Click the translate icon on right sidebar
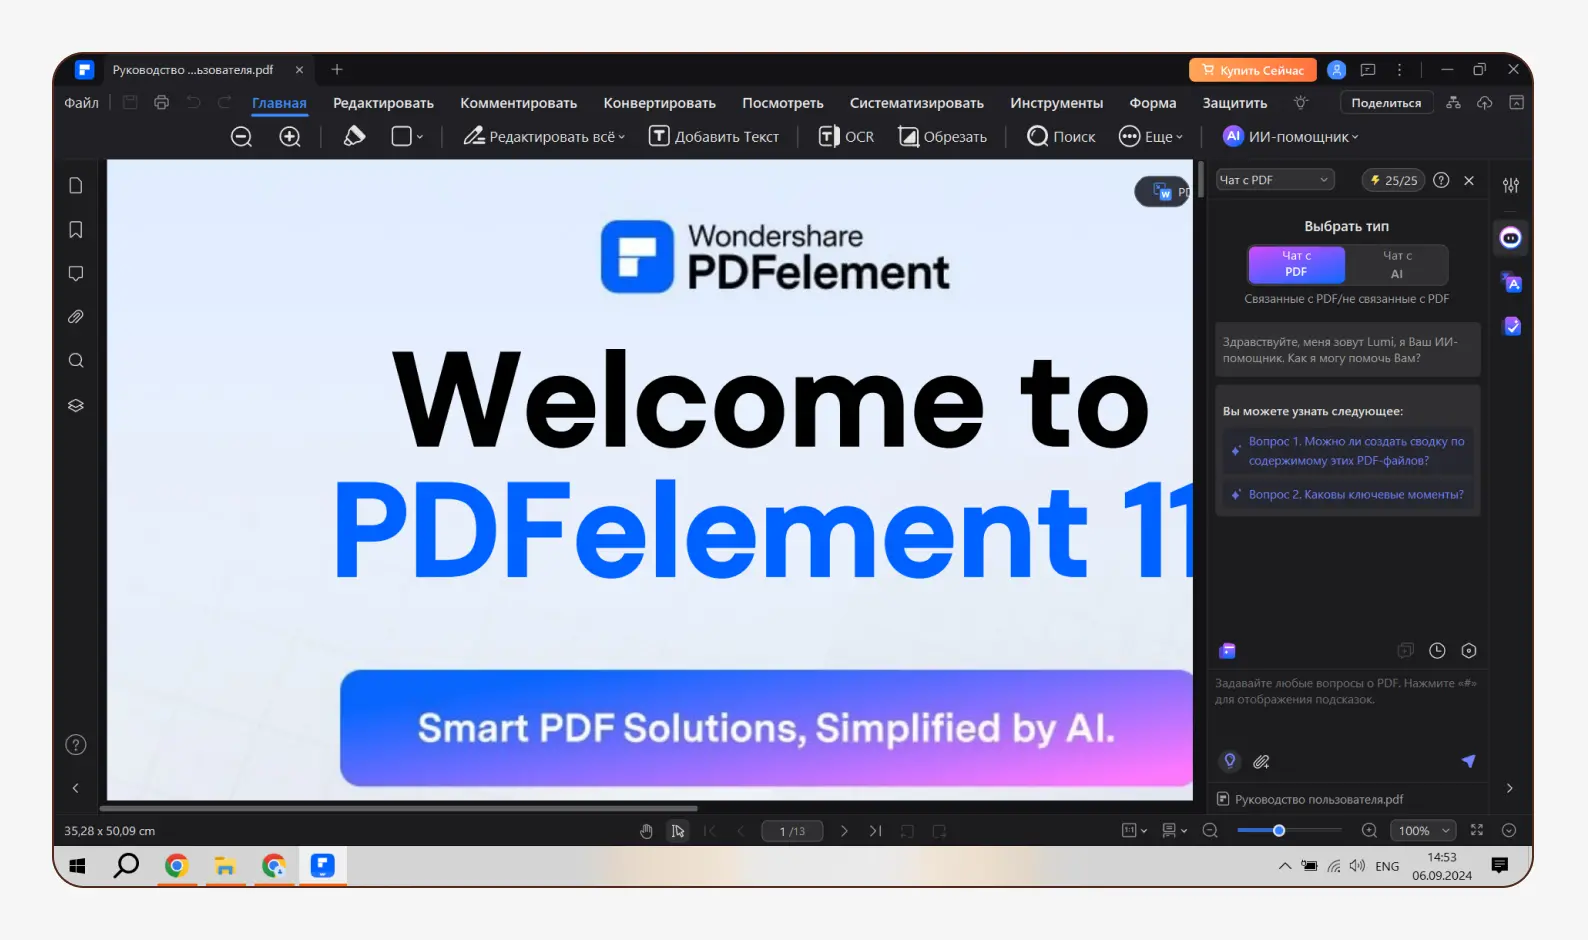The width and height of the screenshot is (1588, 940). coord(1512,283)
